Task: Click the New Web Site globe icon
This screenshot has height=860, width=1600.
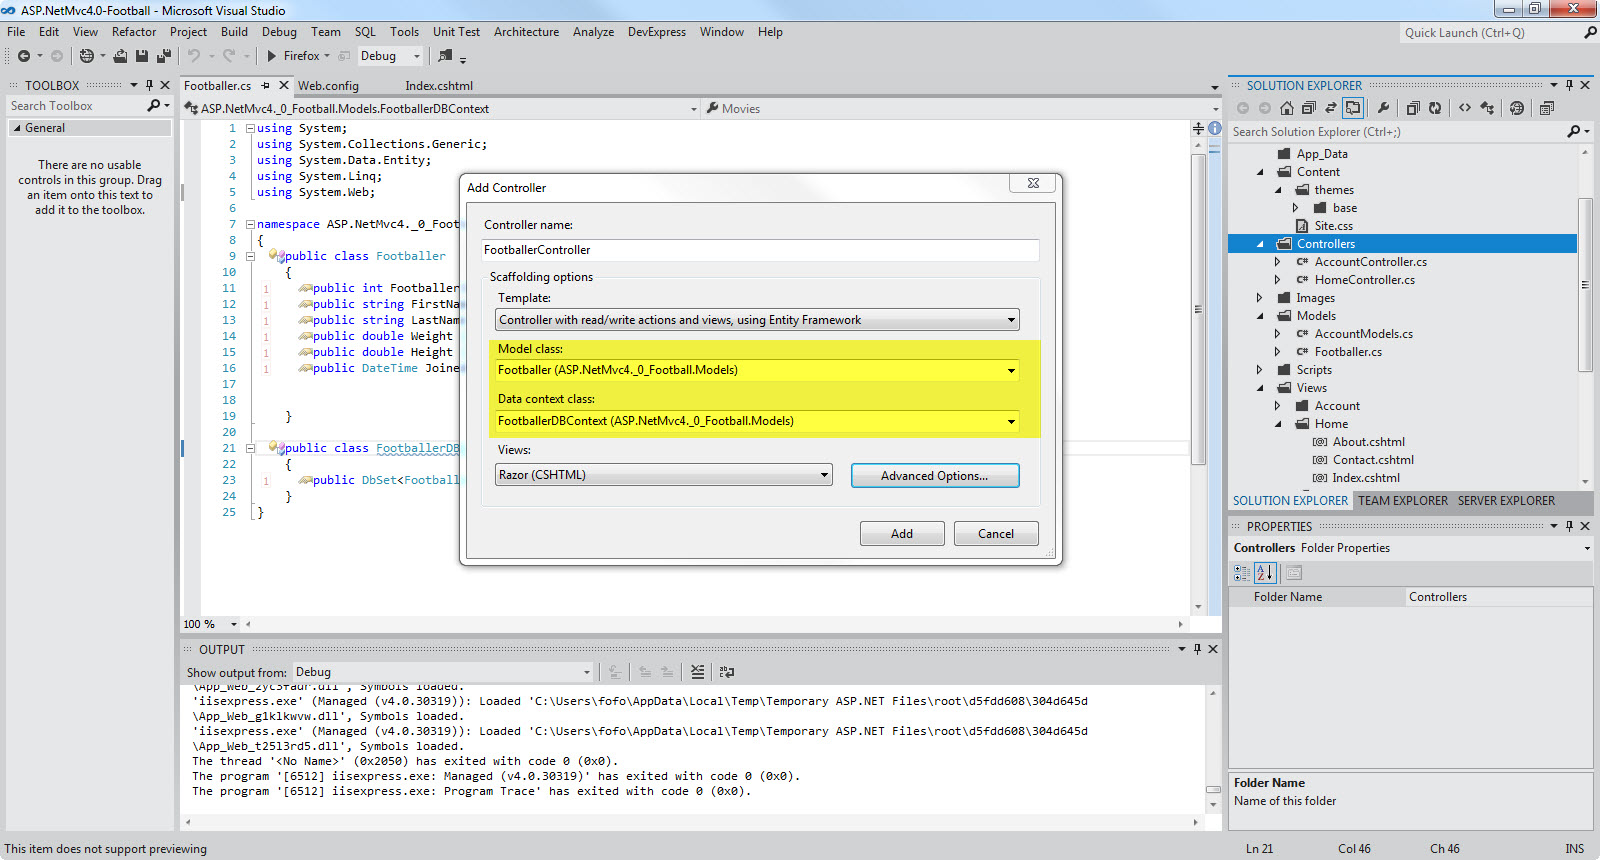Action: [87, 56]
